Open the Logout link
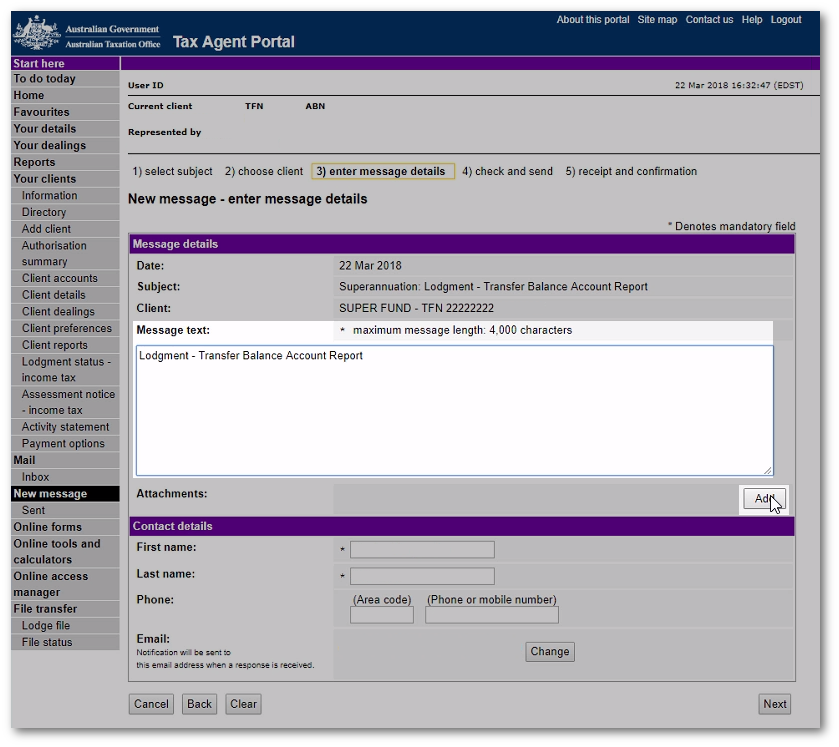The image size is (839, 747). (x=786, y=20)
